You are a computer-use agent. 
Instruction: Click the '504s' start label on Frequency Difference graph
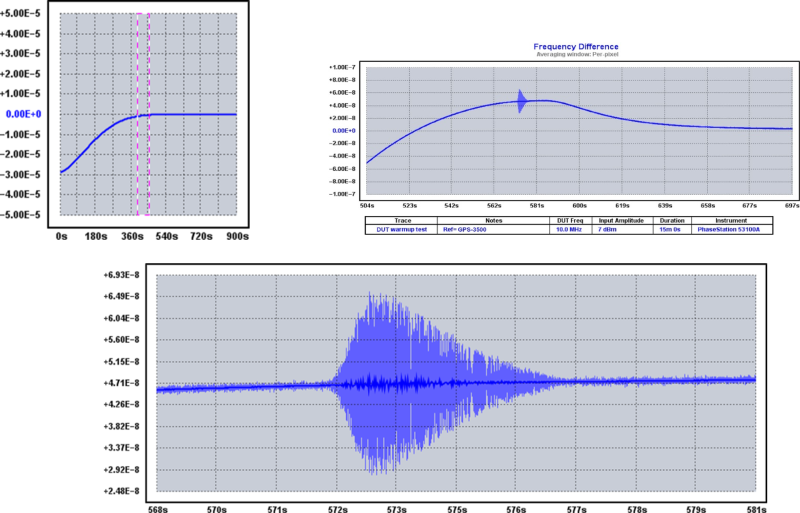coord(367,206)
